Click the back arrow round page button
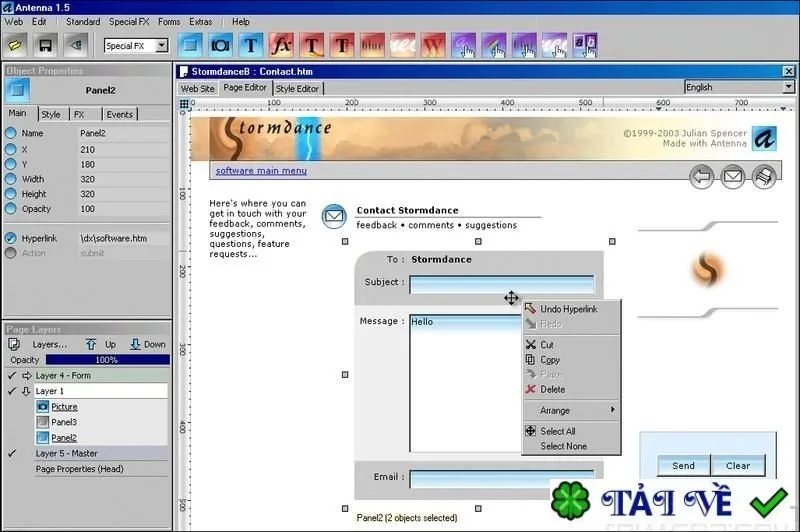Image resolution: width=800 pixels, height=532 pixels. pyautogui.click(x=702, y=176)
